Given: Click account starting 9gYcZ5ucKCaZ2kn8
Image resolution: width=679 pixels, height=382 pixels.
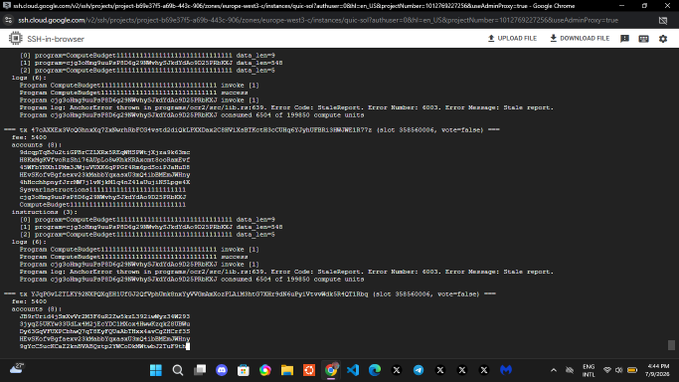Looking at the screenshot, I should [x=103, y=346].
